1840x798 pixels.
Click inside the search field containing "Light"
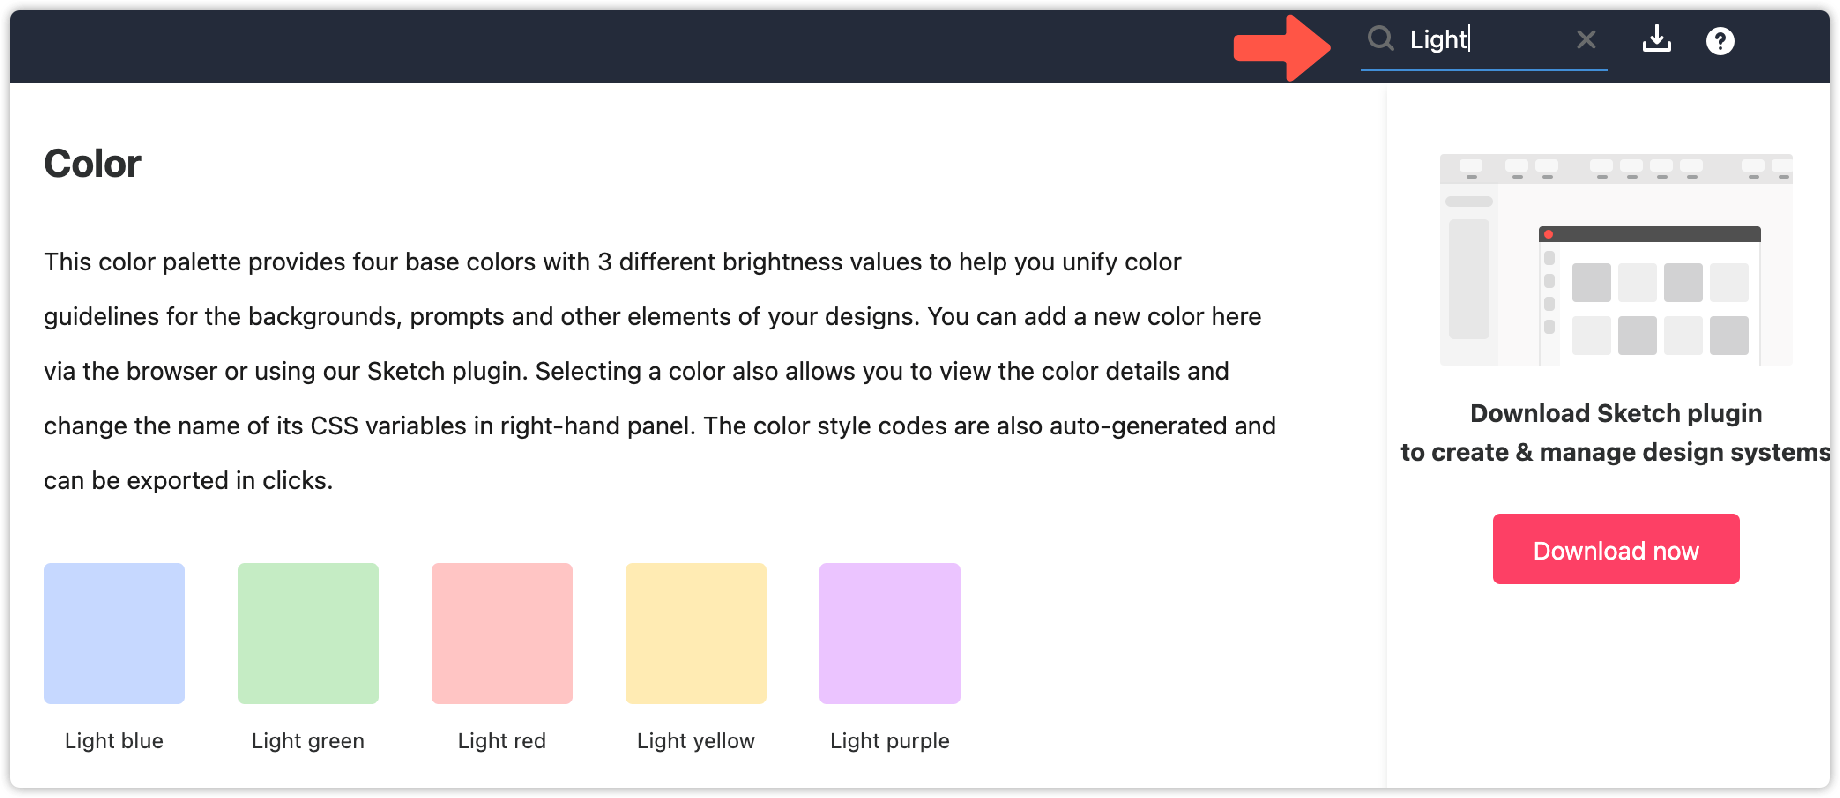(1484, 40)
